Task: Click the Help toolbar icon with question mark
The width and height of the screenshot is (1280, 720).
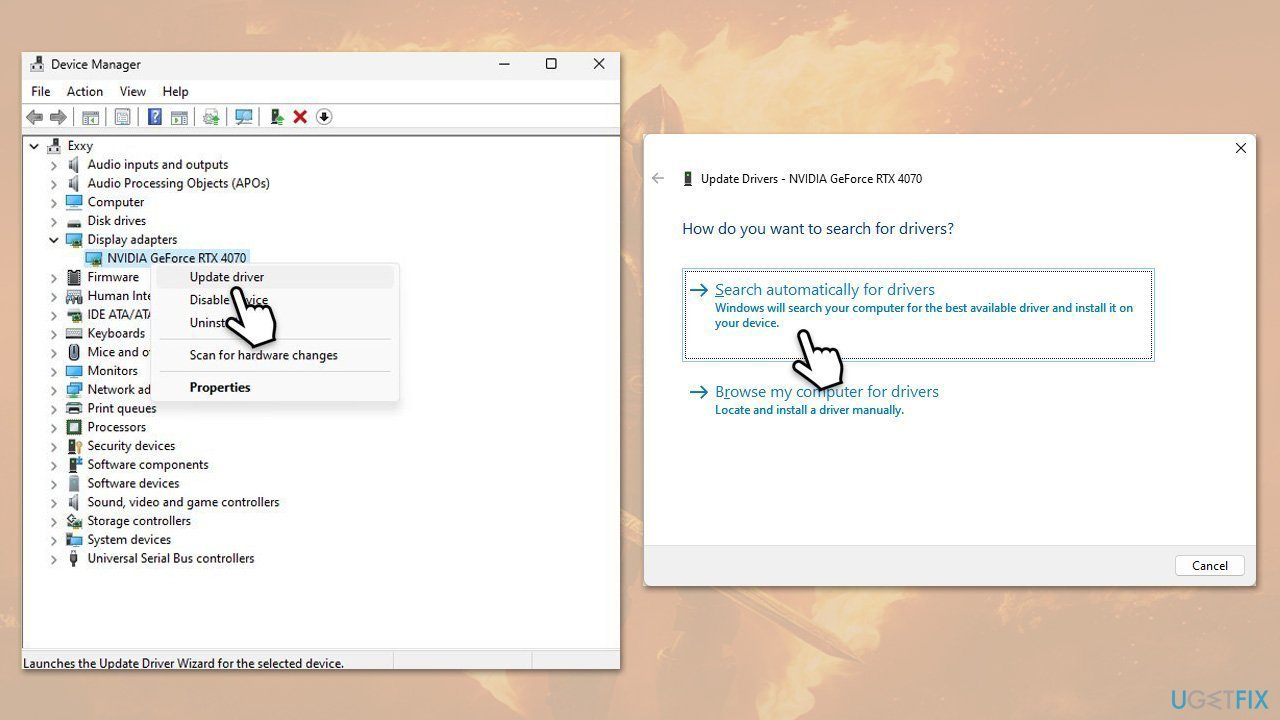Action: tap(155, 117)
